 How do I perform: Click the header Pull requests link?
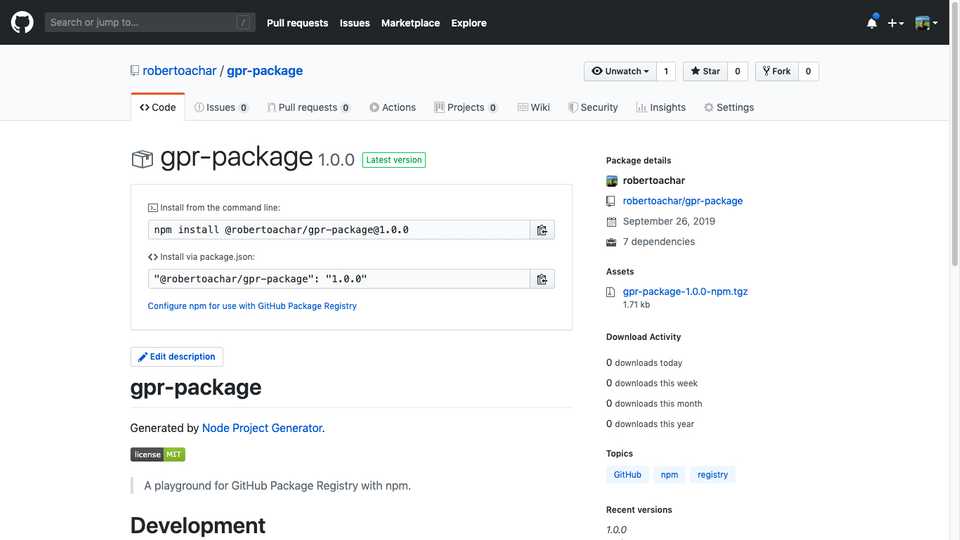(x=297, y=23)
